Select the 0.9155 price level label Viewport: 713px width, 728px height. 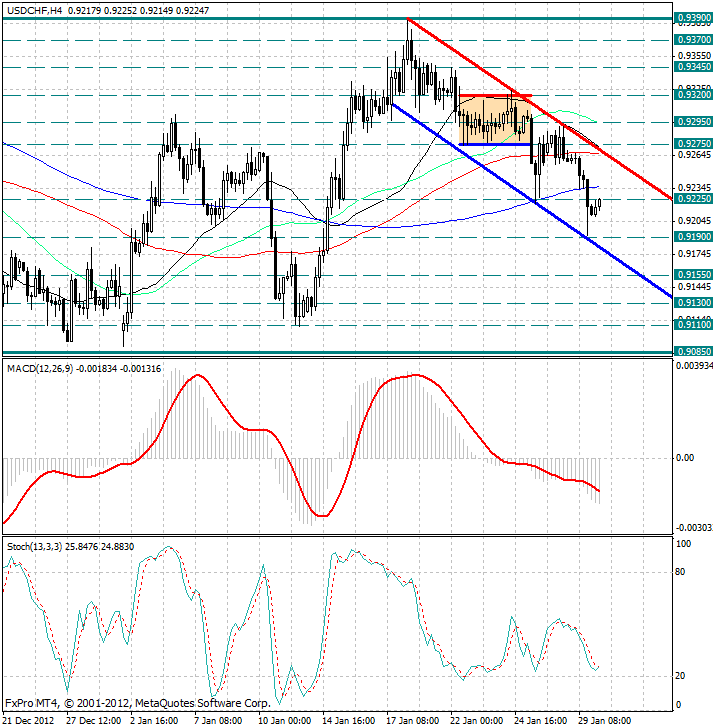[693, 275]
